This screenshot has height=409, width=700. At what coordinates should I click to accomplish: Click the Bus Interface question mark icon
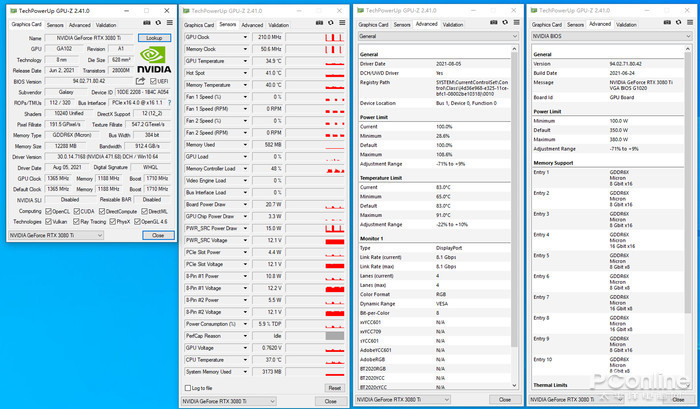pos(169,103)
